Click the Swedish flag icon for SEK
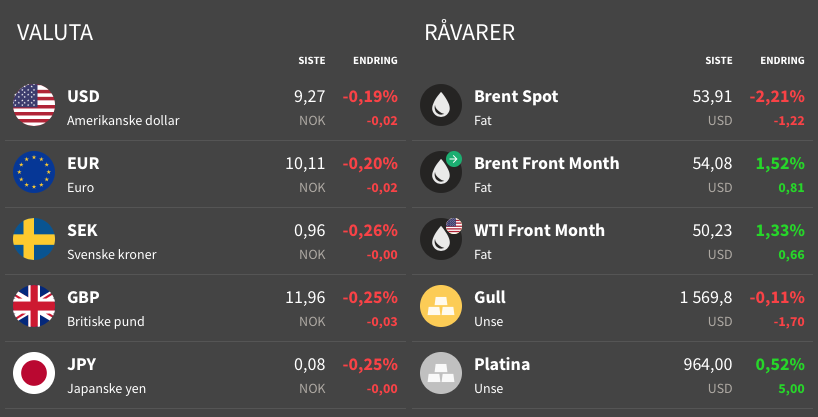 coord(34,239)
